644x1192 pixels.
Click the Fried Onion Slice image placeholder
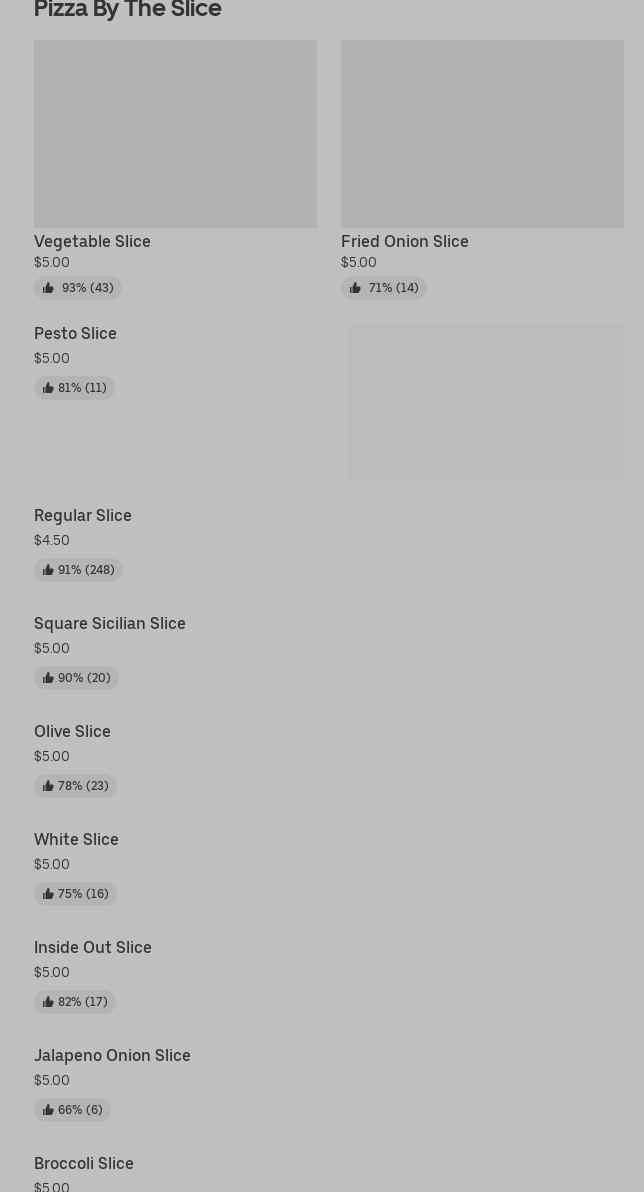pyautogui.click(x=482, y=133)
